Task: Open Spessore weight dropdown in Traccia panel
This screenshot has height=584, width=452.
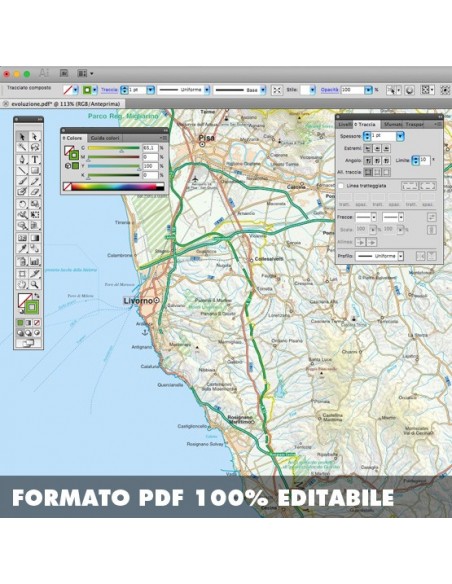Action: [400, 136]
